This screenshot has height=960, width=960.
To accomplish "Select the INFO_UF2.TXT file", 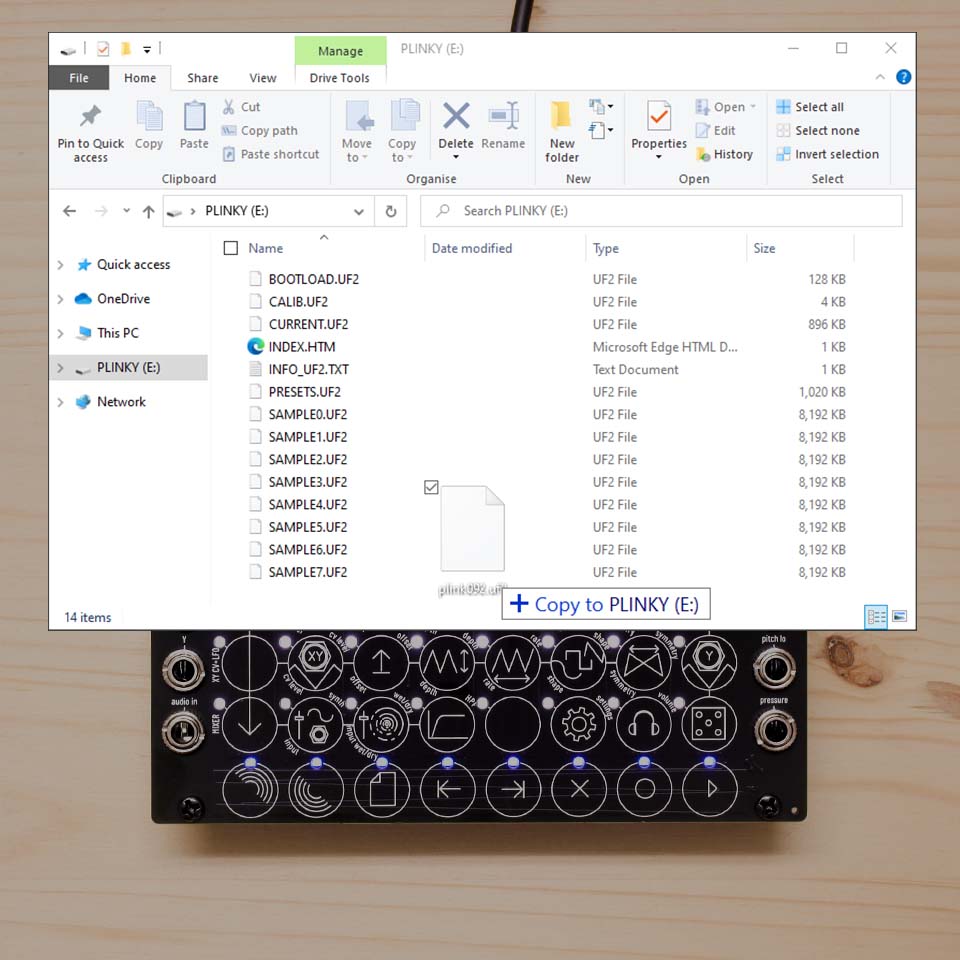I will 309,369.
